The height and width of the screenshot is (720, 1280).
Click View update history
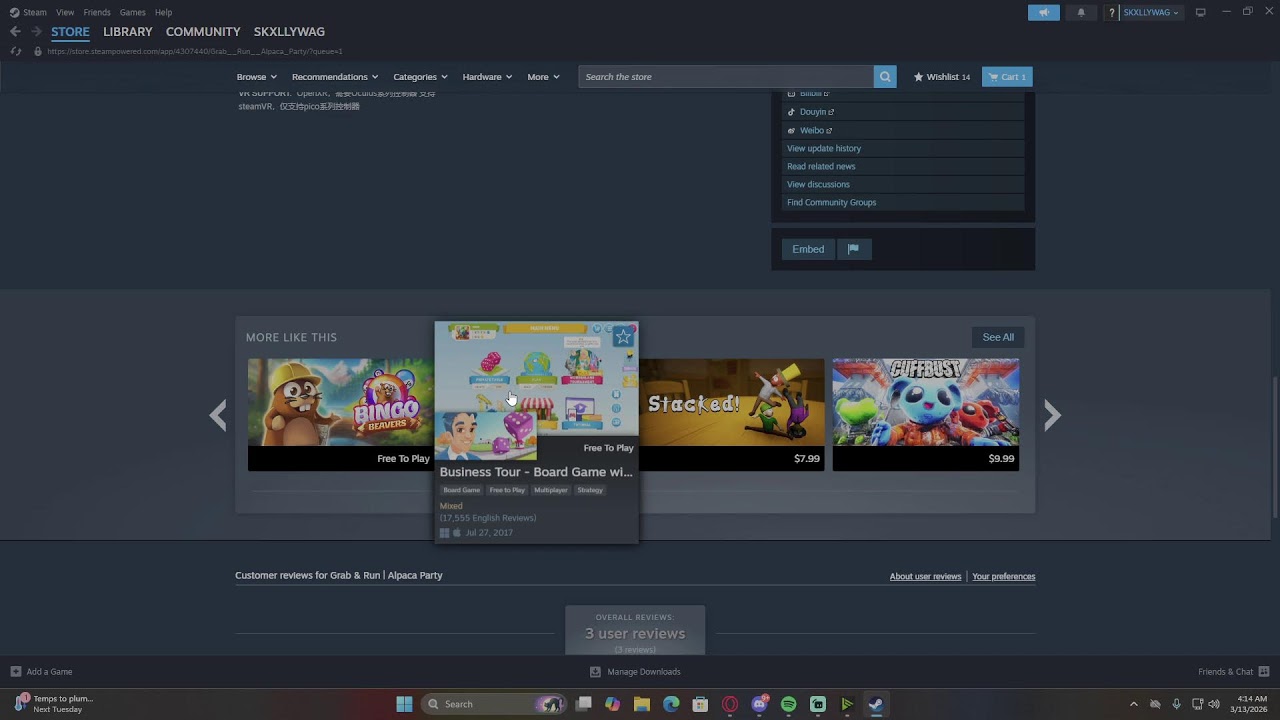pos(903,148)
